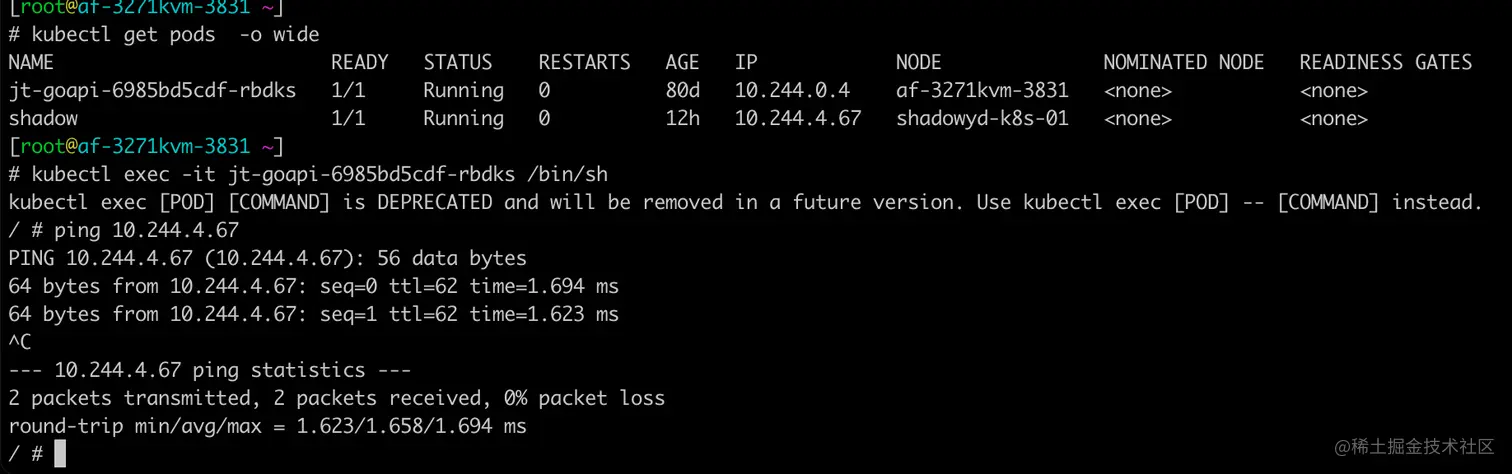Click the kubectl get pods -o wide command

click(x=164, y=34)
